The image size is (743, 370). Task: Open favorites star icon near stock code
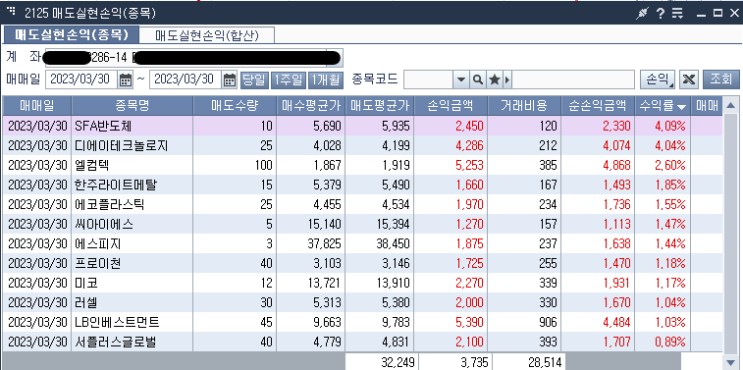[494, 80]
